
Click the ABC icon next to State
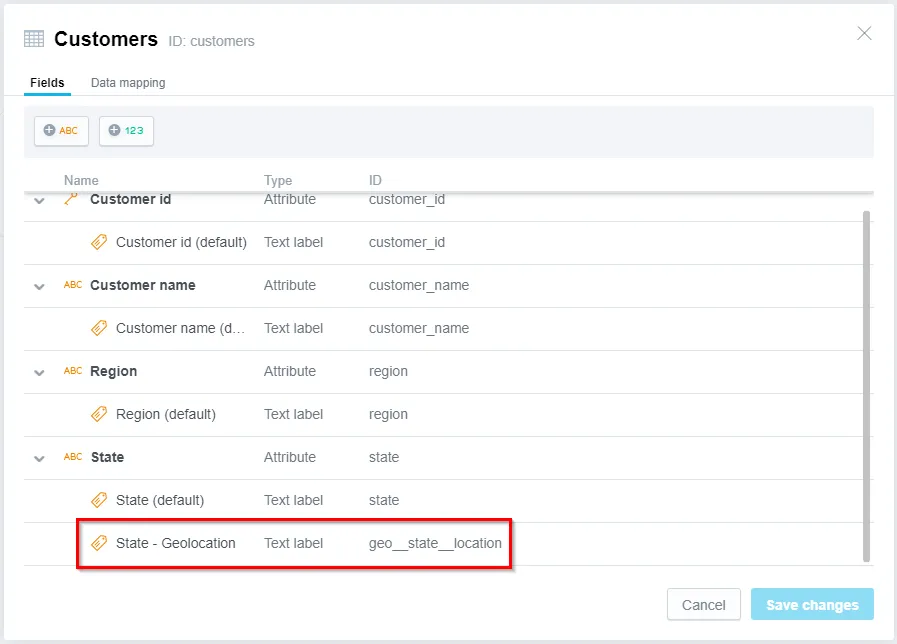pyautogui.click(x=71, y=457)
